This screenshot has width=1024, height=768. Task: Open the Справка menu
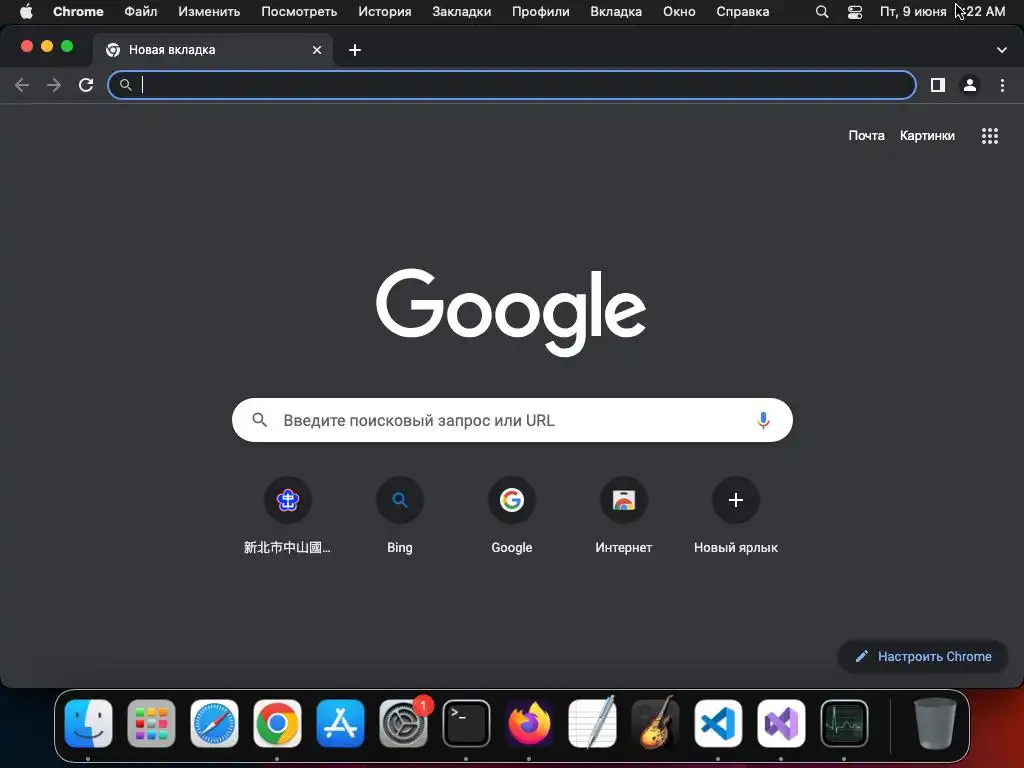coord(743,12)
